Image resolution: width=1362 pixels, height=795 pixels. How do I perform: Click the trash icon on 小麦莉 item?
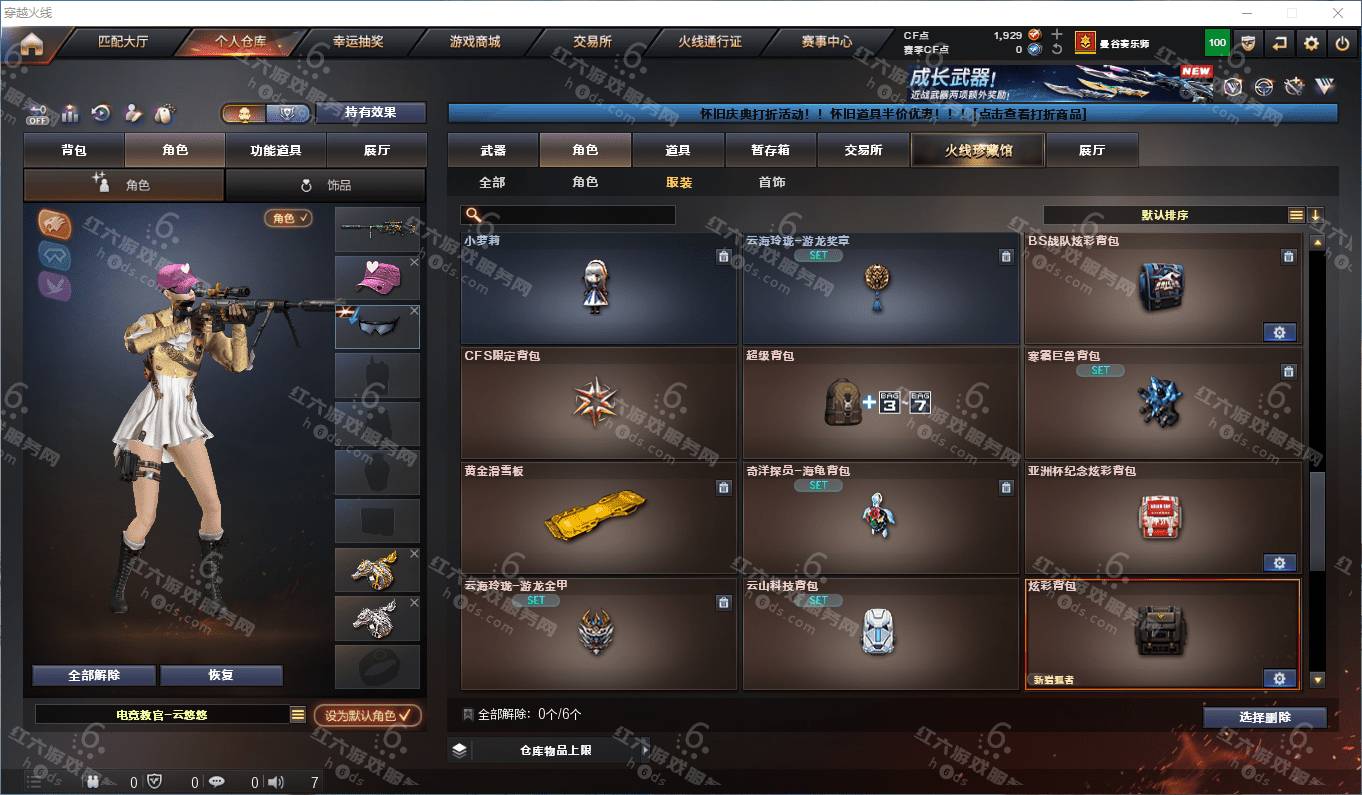click(x=724, y=257)
